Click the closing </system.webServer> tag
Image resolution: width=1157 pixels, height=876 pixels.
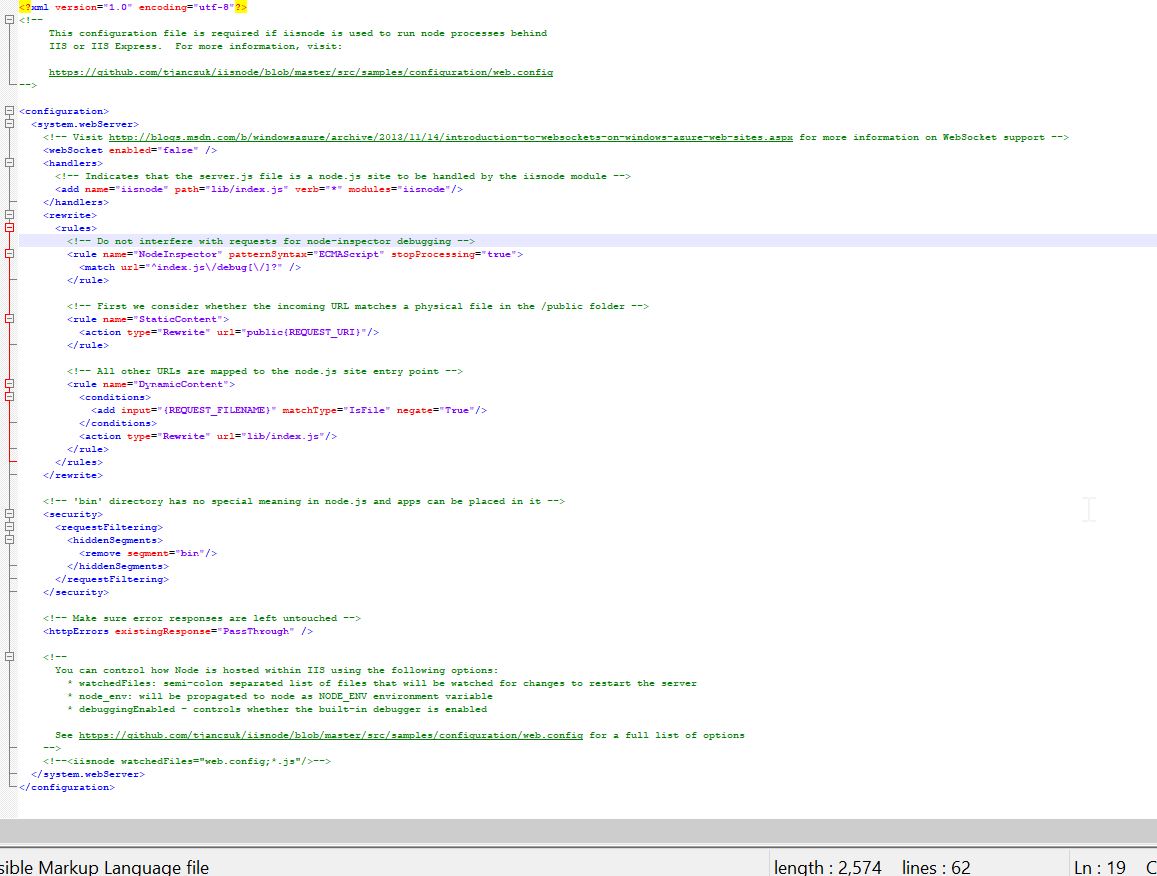pyautogui.click(x=88, y=774)
